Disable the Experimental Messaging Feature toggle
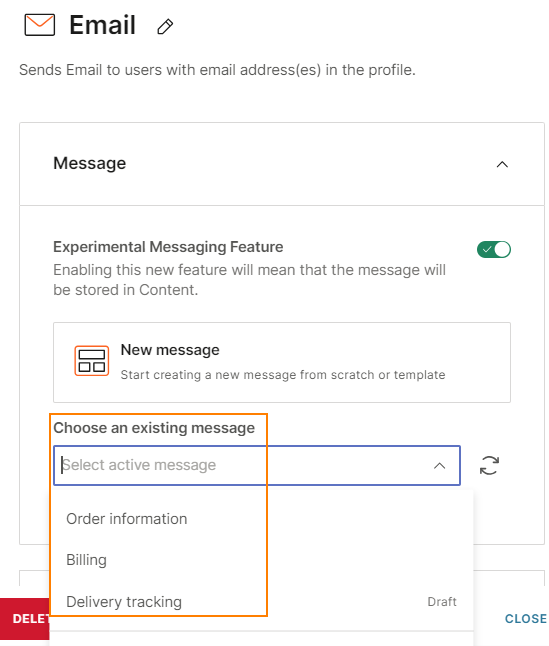The width and height of the screenshot is (549, 646). point(494,250)
